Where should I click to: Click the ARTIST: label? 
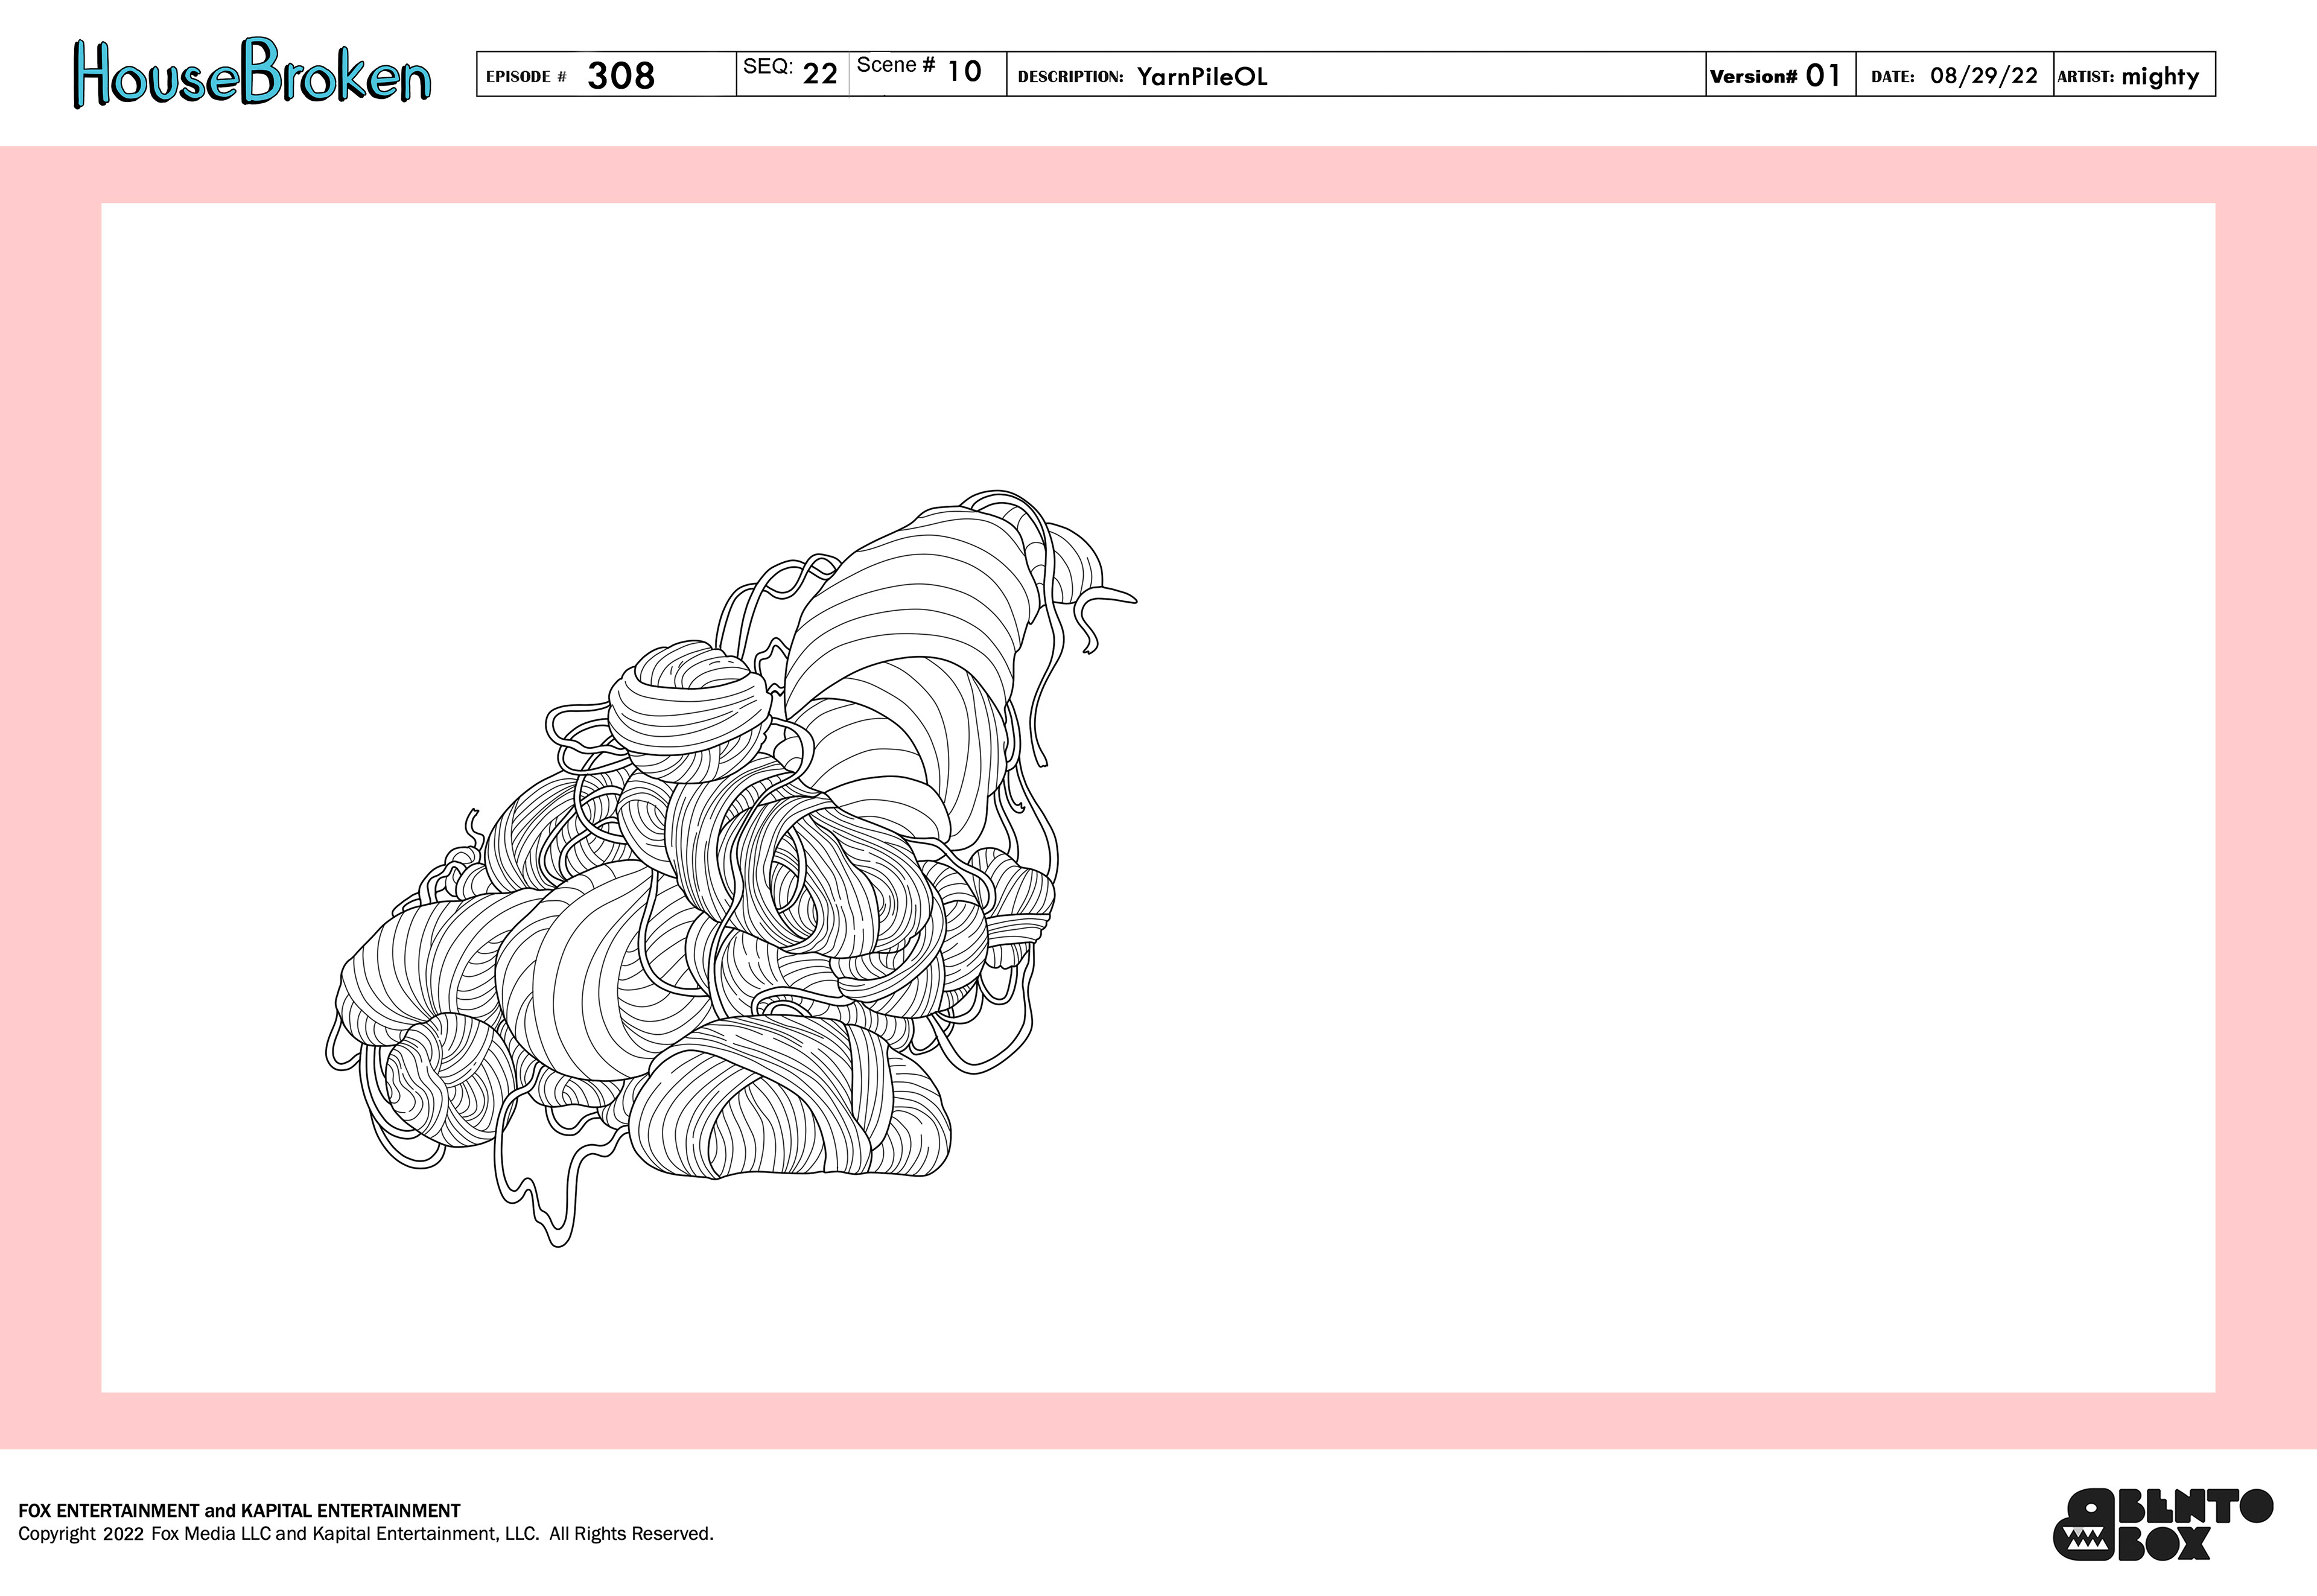[2085, 77]
